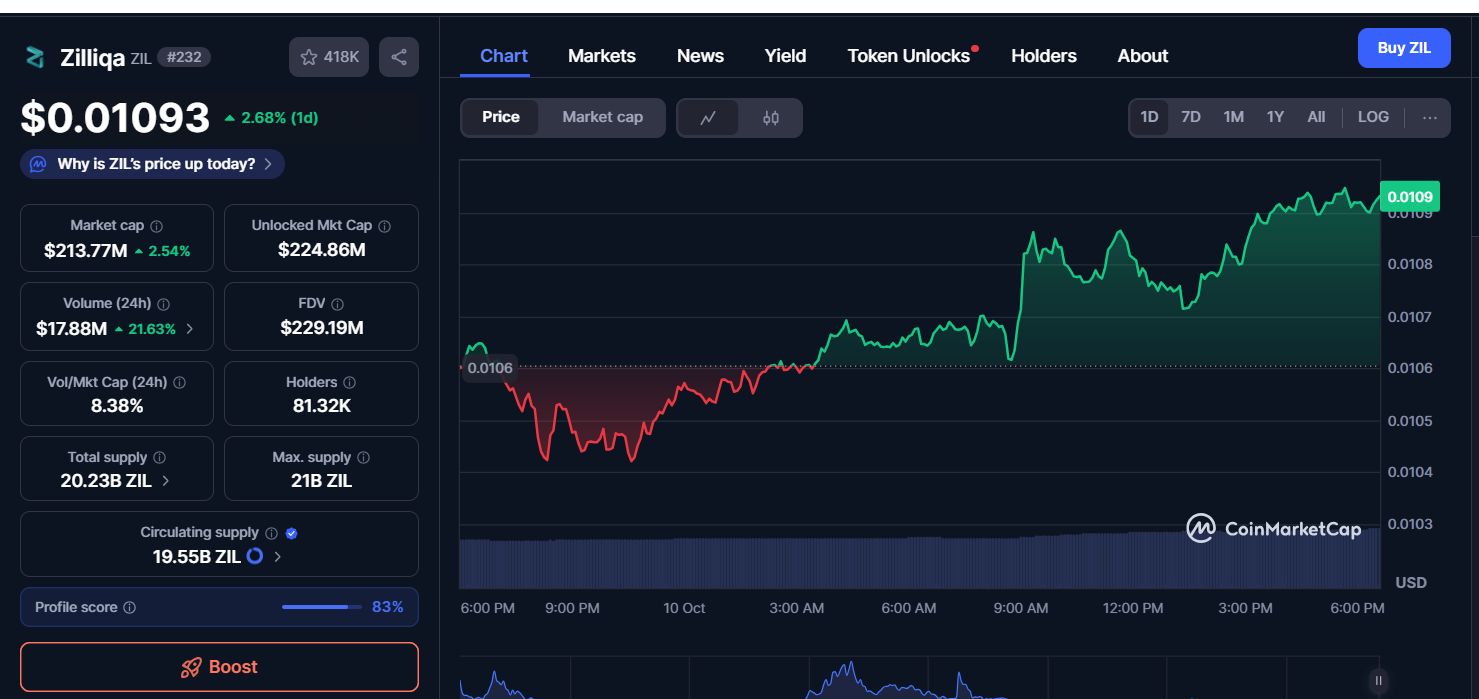
Task: Click the Profile score info icon
Action: click(130, 607)
